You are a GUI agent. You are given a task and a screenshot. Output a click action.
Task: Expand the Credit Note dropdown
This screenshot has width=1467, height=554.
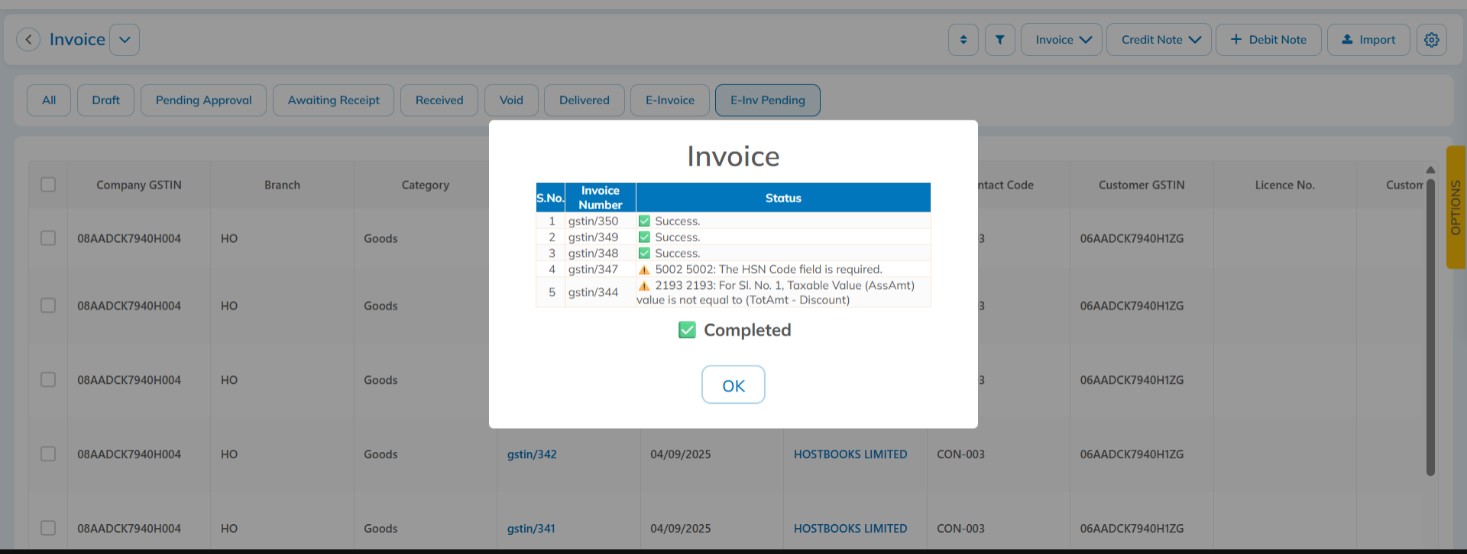click(1159, 40)
